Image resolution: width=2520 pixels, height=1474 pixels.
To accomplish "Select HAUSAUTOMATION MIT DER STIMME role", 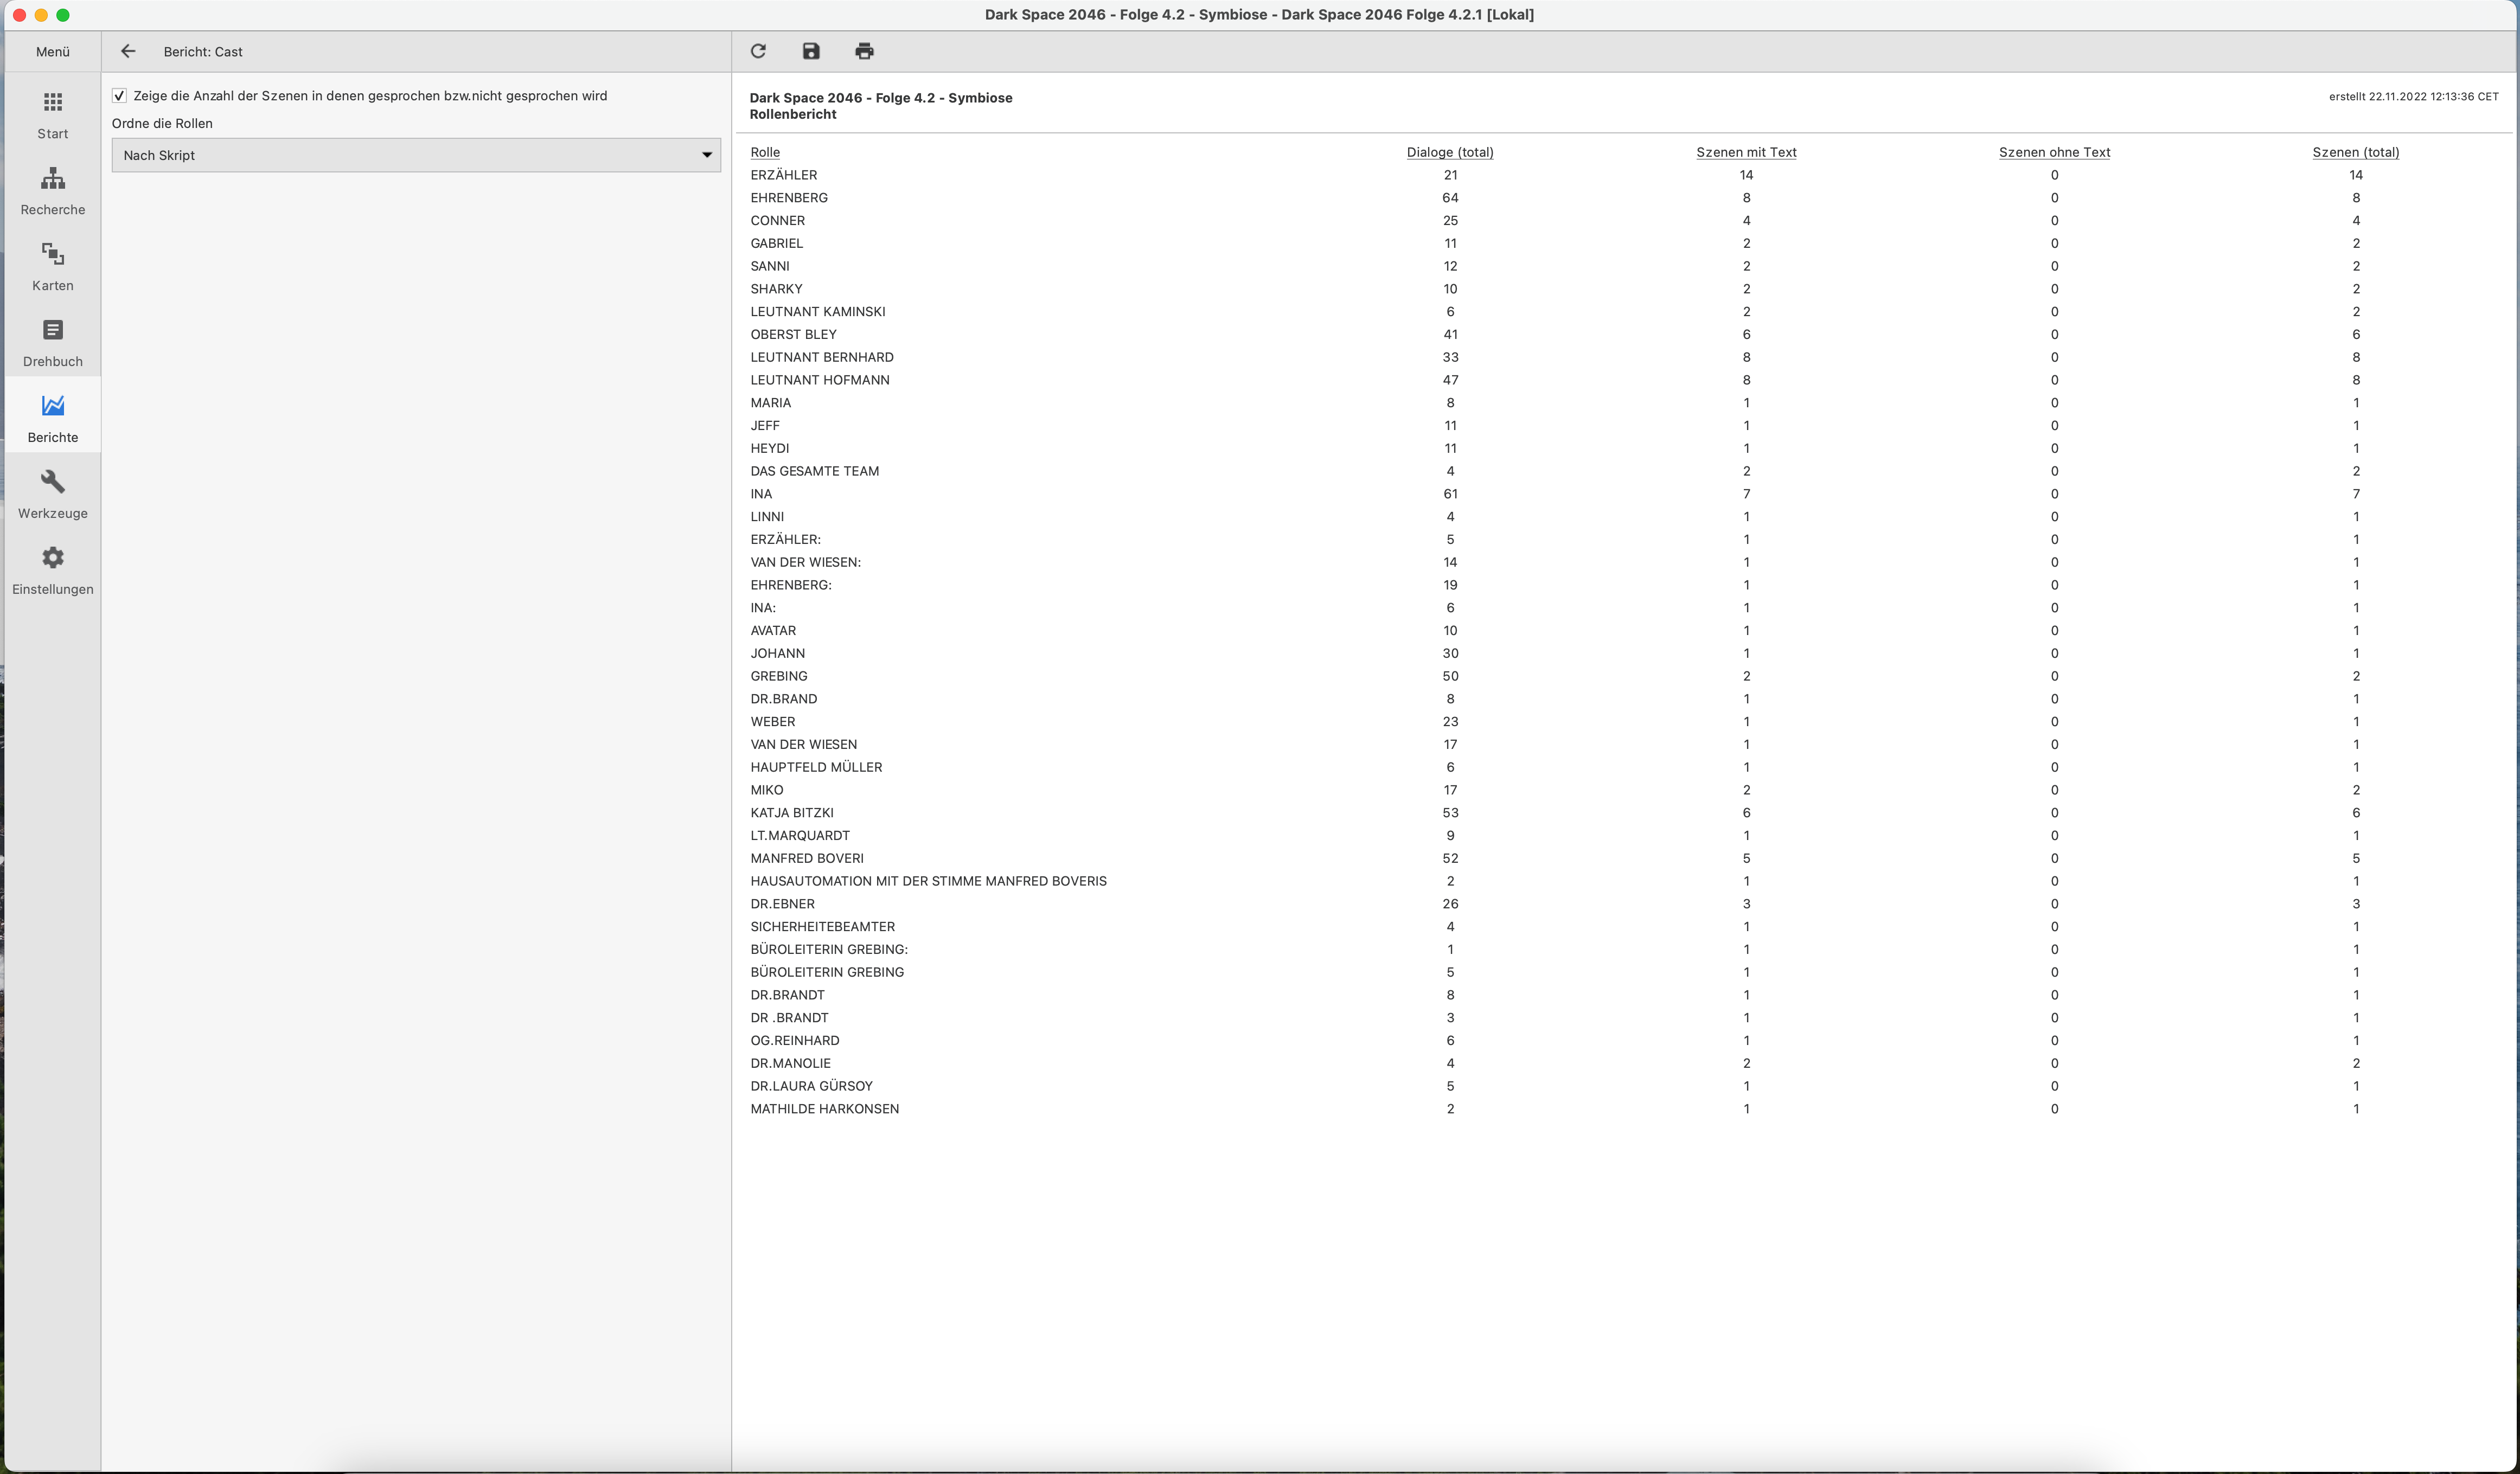I will [x=928, y=881].
